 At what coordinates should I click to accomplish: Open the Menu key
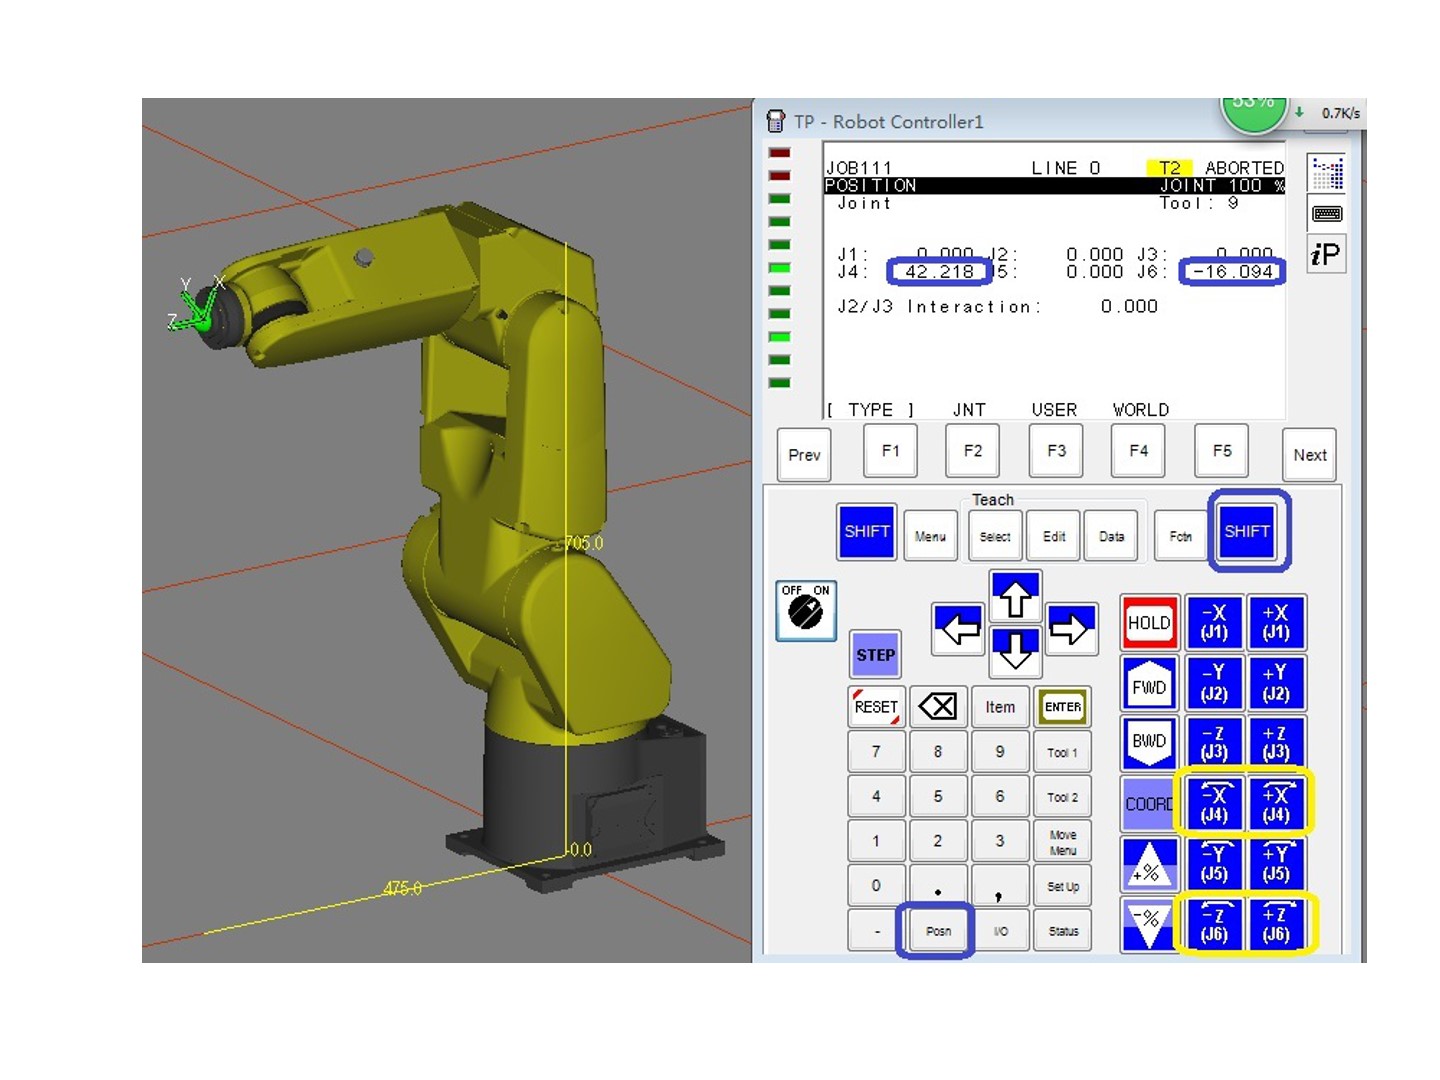(930, 537)
